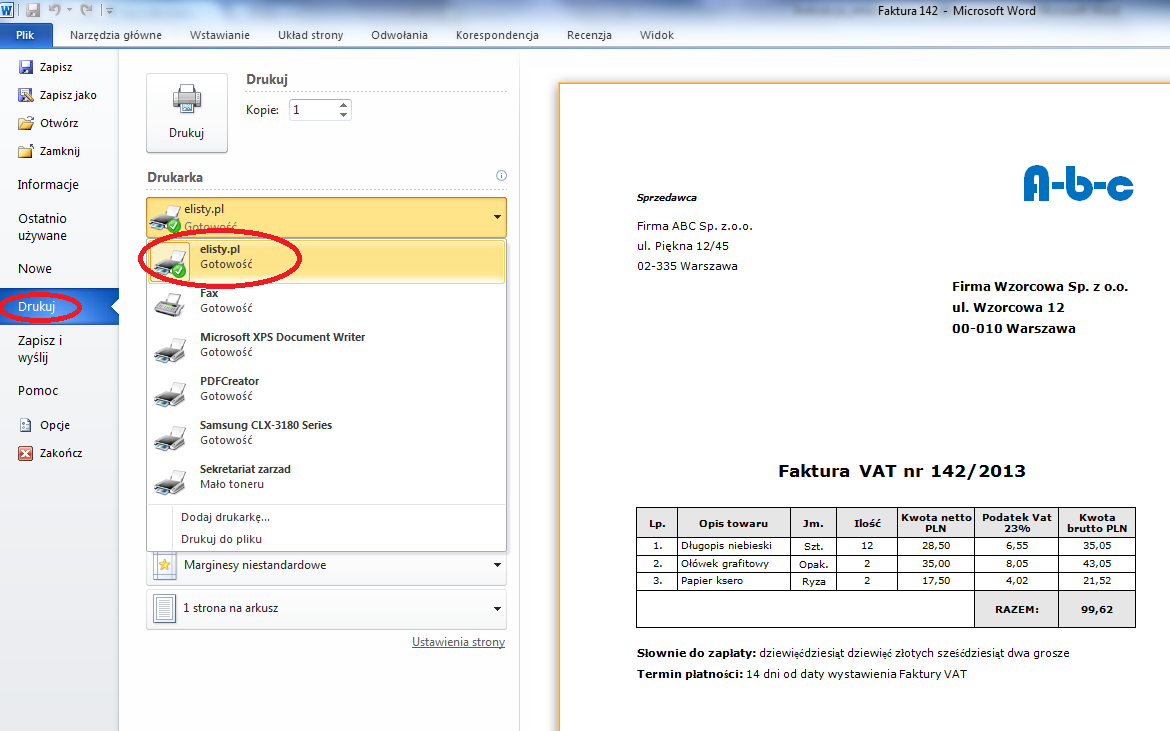Expand the elisty.pl printer dropdown
Screen dimensions: 1170x731
[326, 217]
